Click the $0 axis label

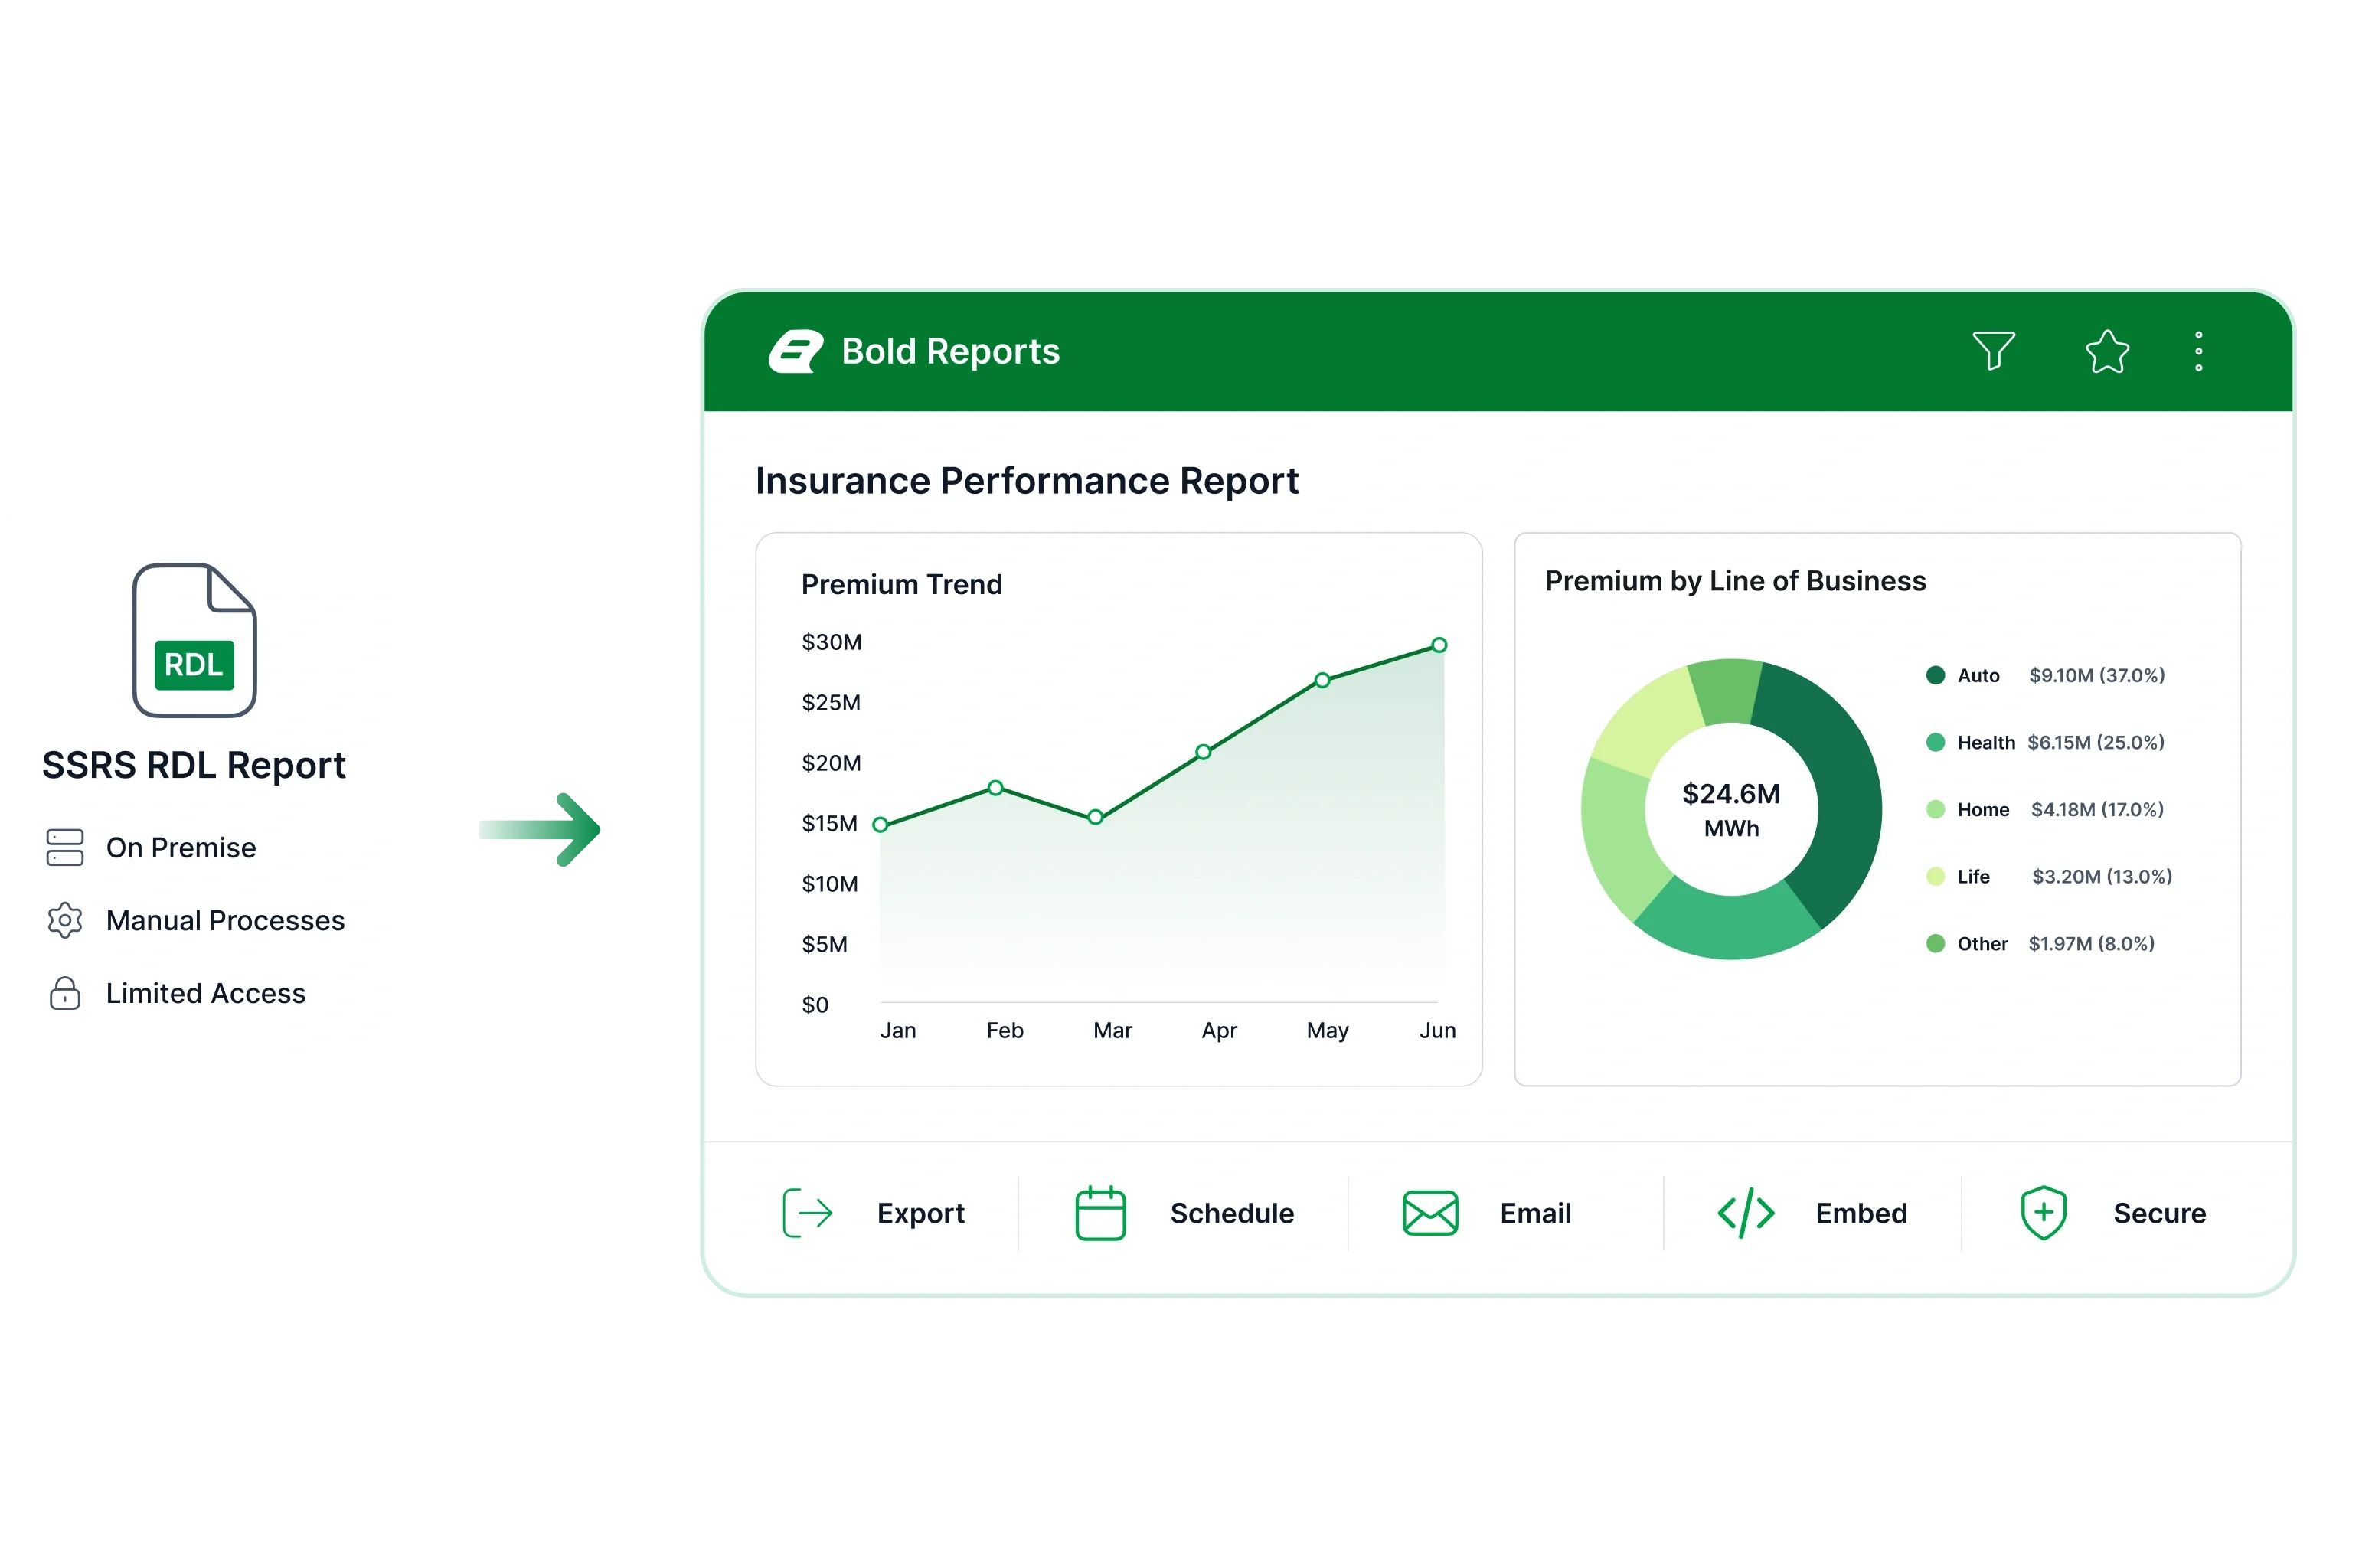(x=815, y=1005)
